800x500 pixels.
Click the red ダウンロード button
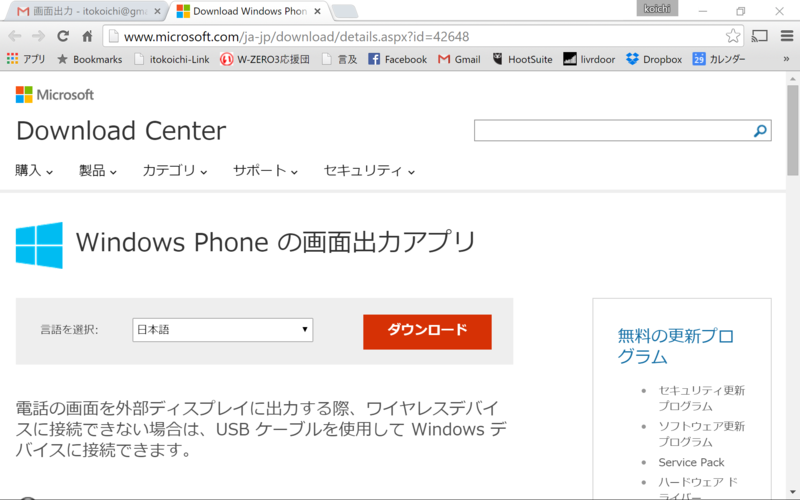pos(428,332)
